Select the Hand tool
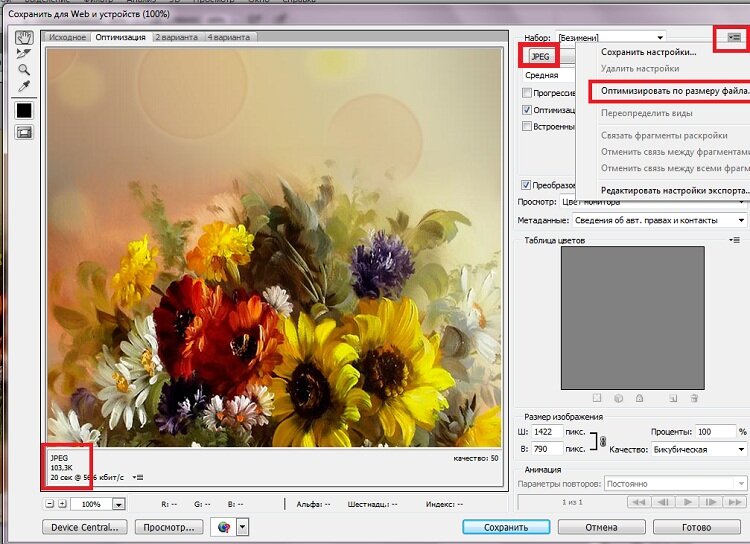 click(x=23, y=37)
